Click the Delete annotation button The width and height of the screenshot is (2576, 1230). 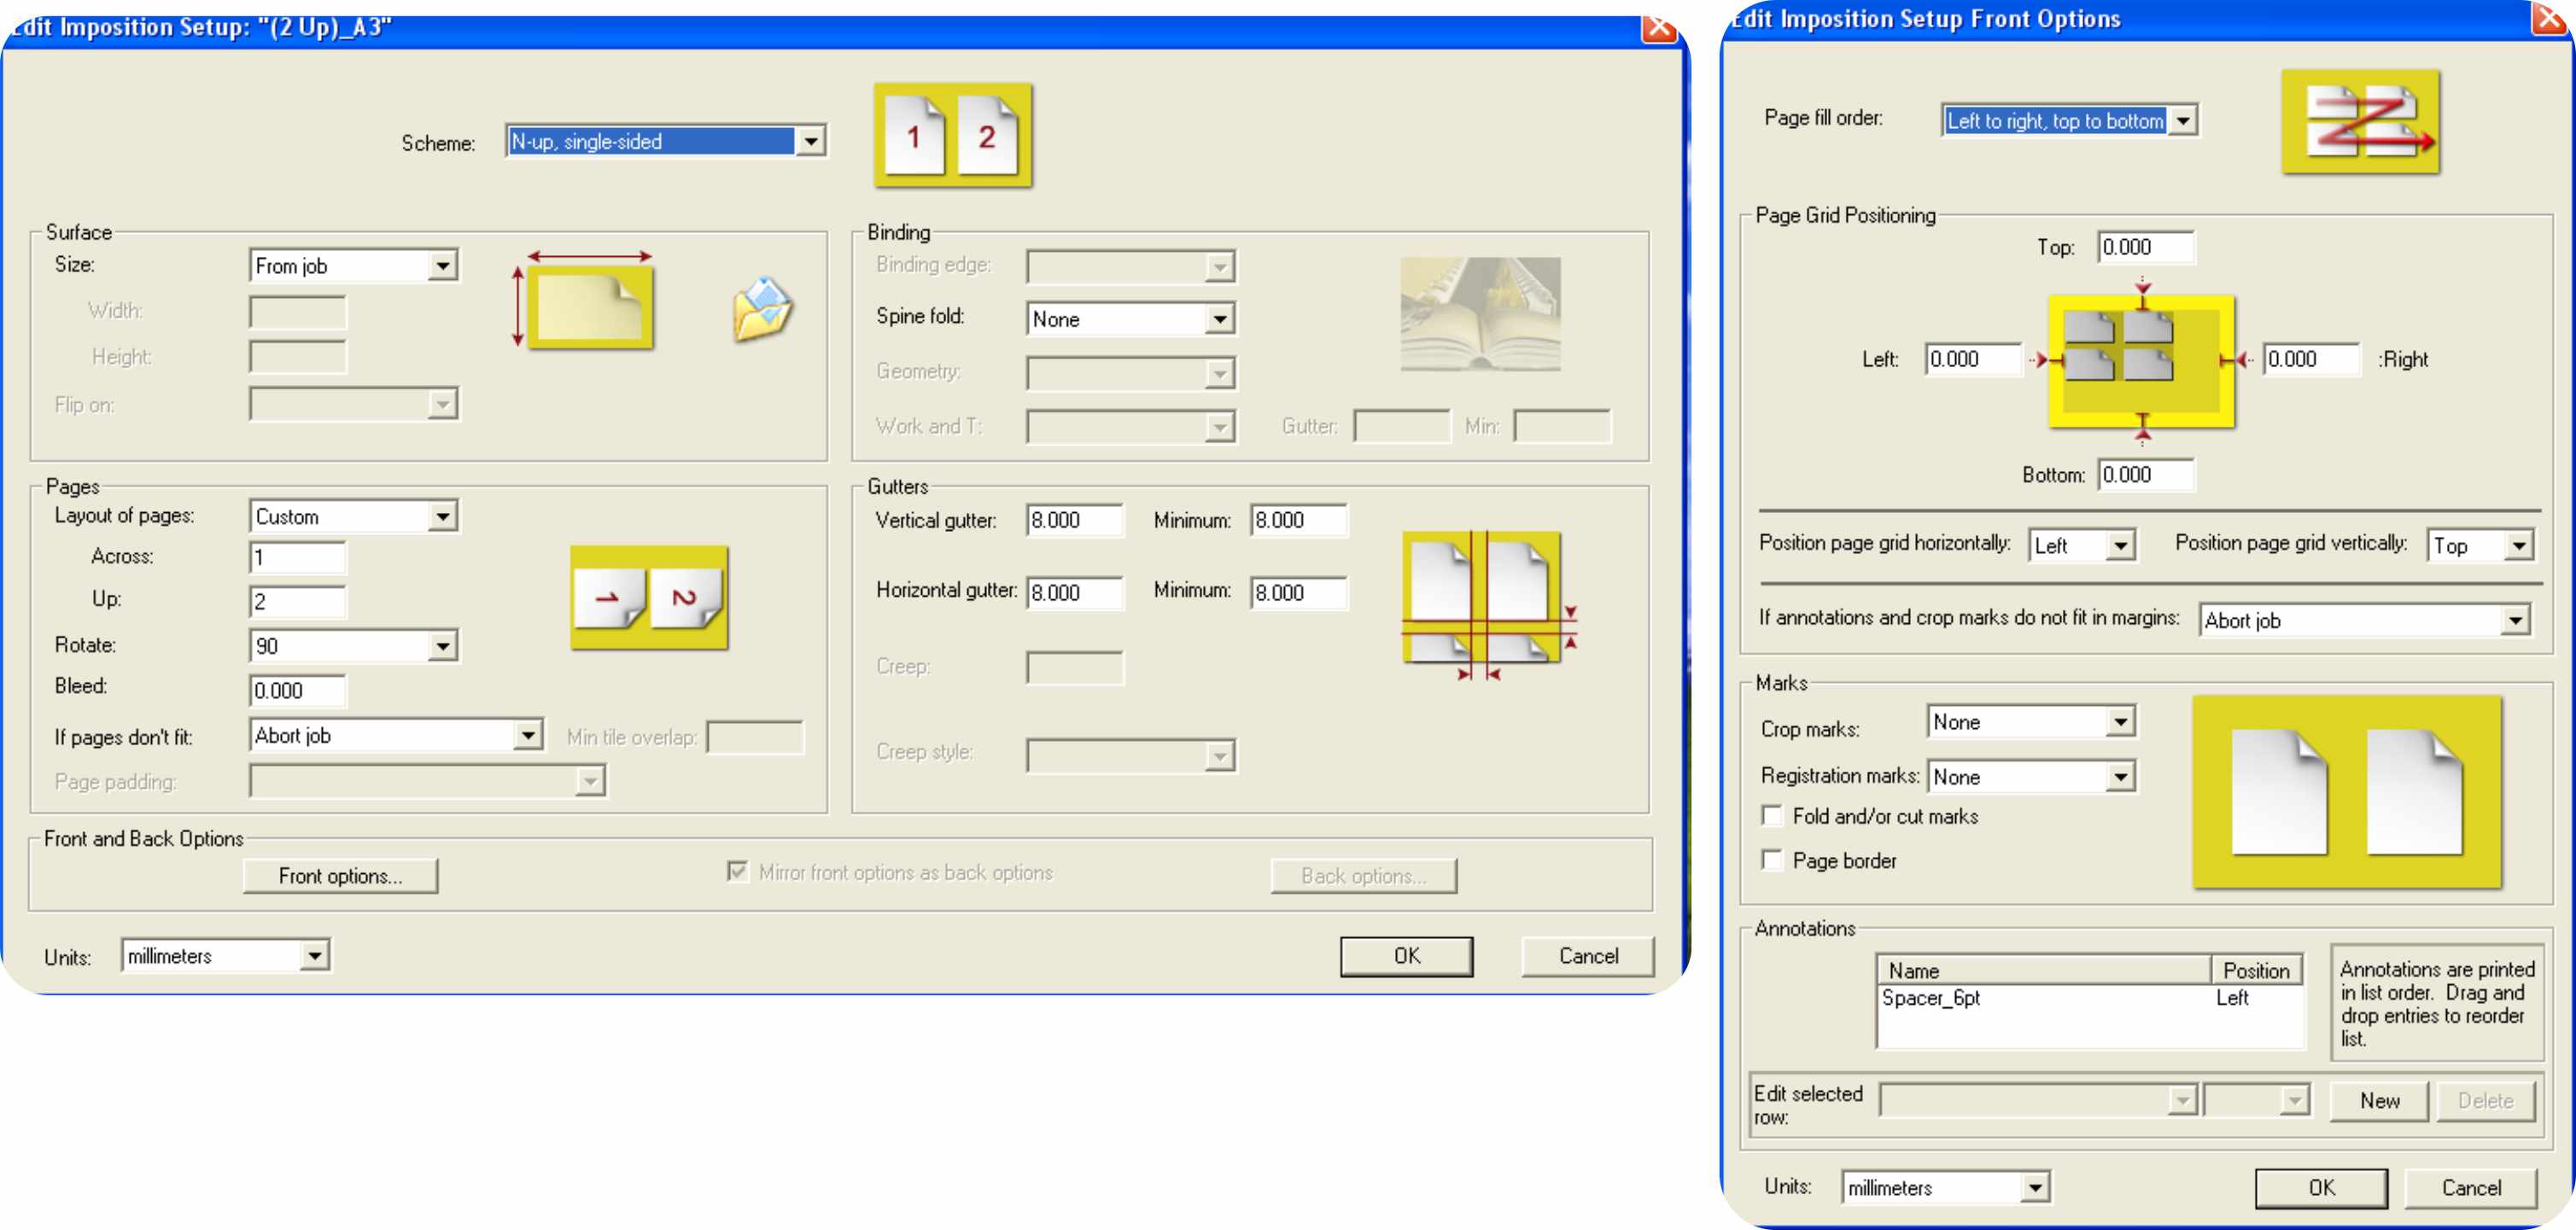pyautogui.click(x=2485, y=1101)
